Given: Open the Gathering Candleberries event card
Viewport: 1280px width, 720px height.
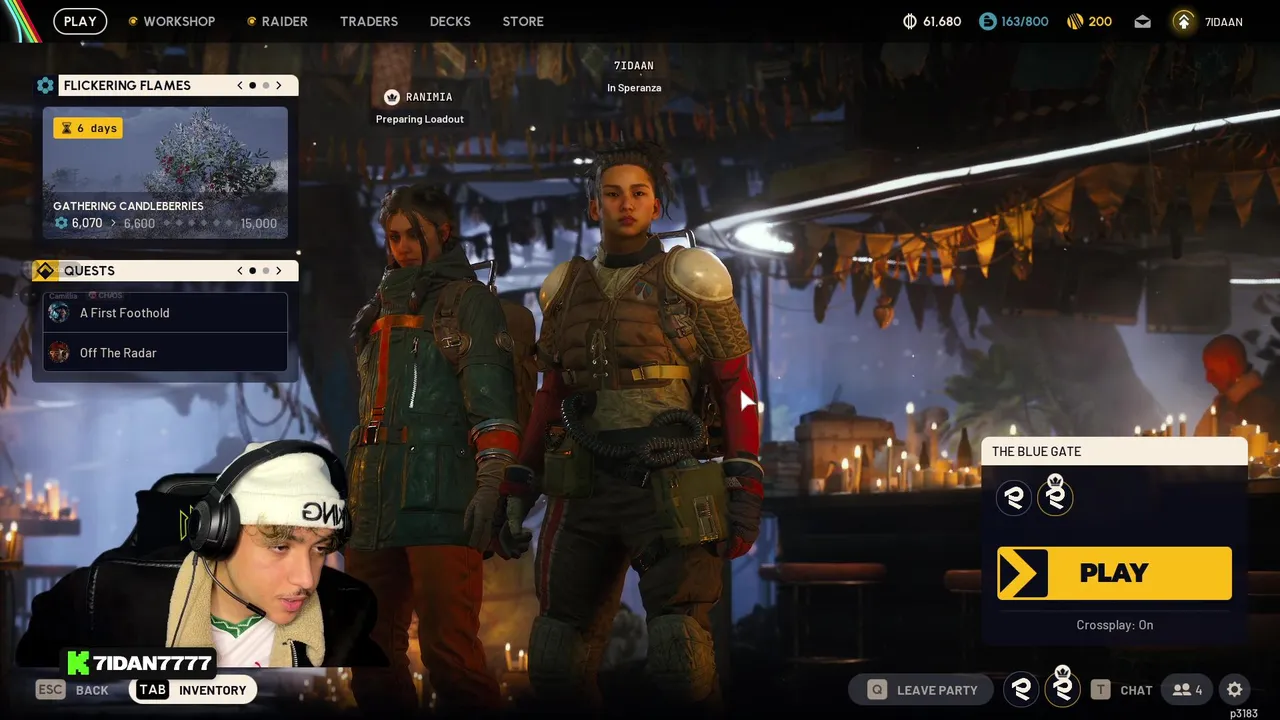Looking at the screenshot, I should pyautogui.click(x=165, y=173).
